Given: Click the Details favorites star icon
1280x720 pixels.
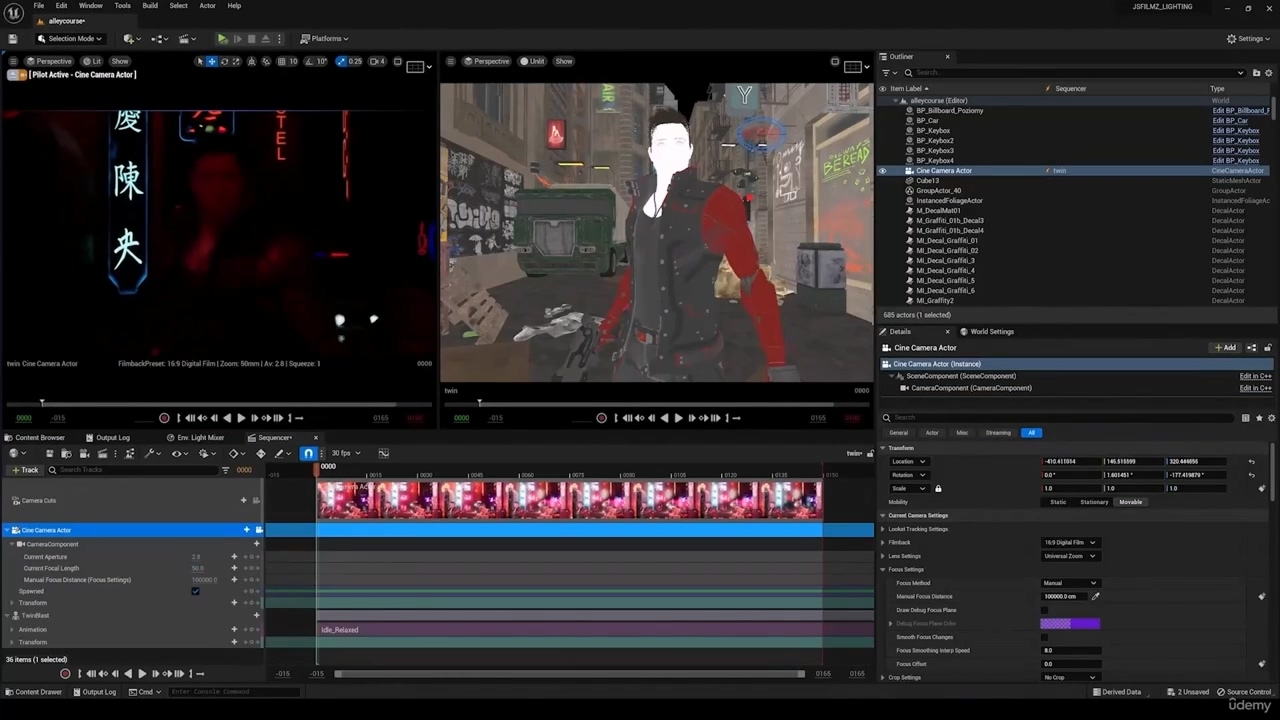Looking at the screenshot, I should tap(1259, 418).
